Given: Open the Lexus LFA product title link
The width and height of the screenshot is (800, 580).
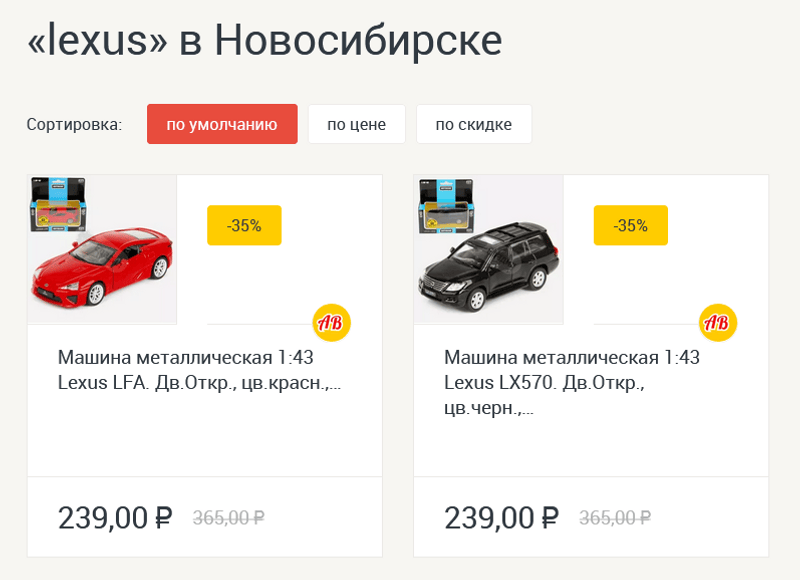Looking at the screenshot, I should pyautogui.click(x=199, y=370).
